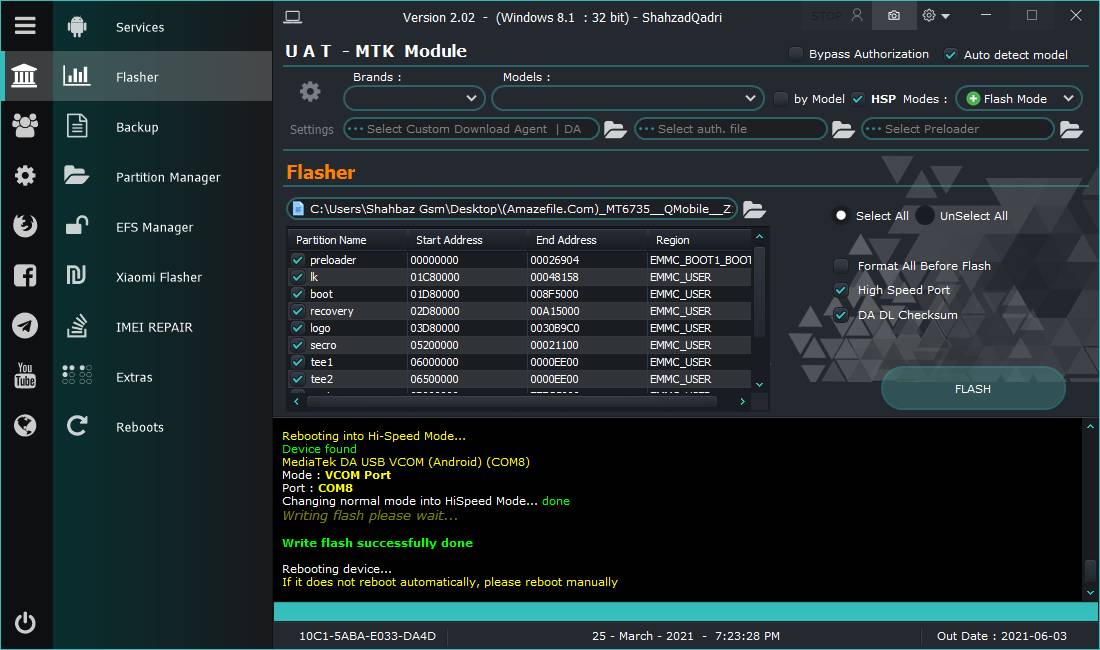Uncheck the recovery partition checkbox
The image size is (1100, 650).
pos(298,311)
